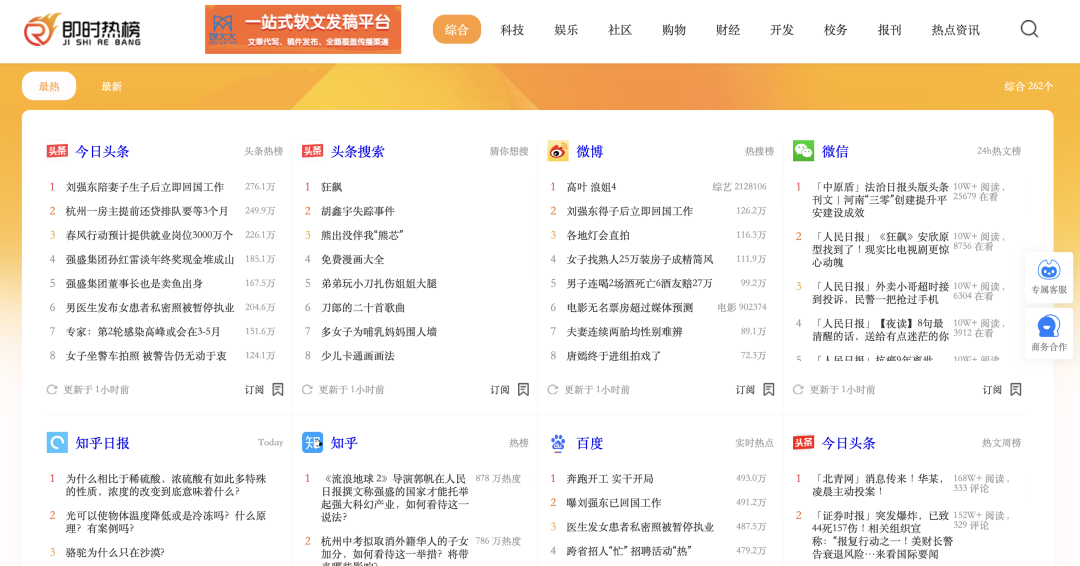Refresh the 今日头条 头条热榜 list

coord(52,390)
